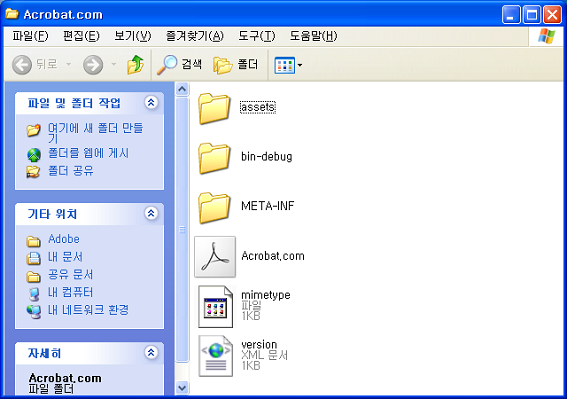Click the assets folder name label
567x399 pixels.
[258, 107]
